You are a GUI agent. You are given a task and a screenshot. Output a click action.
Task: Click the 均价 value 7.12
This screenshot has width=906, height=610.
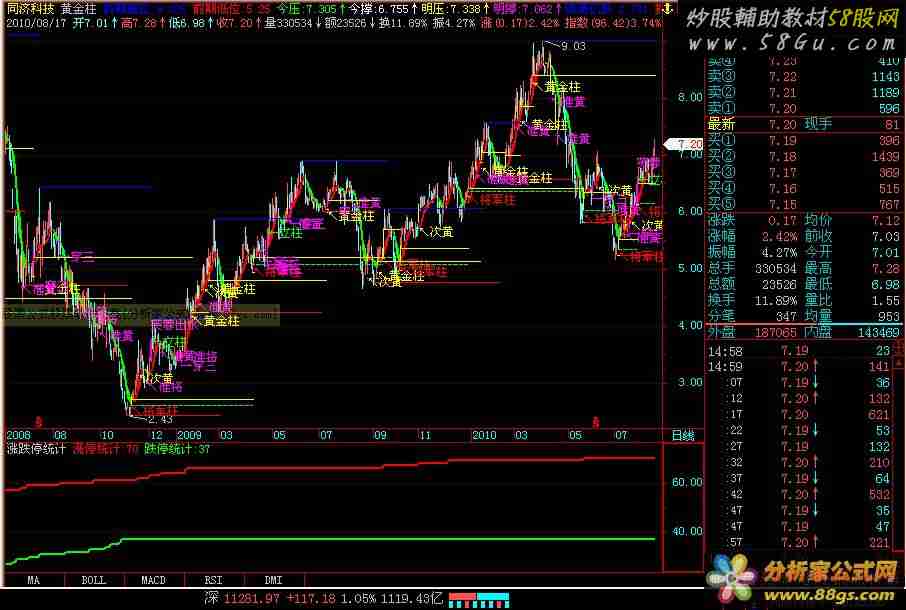[x=885, y=221]
